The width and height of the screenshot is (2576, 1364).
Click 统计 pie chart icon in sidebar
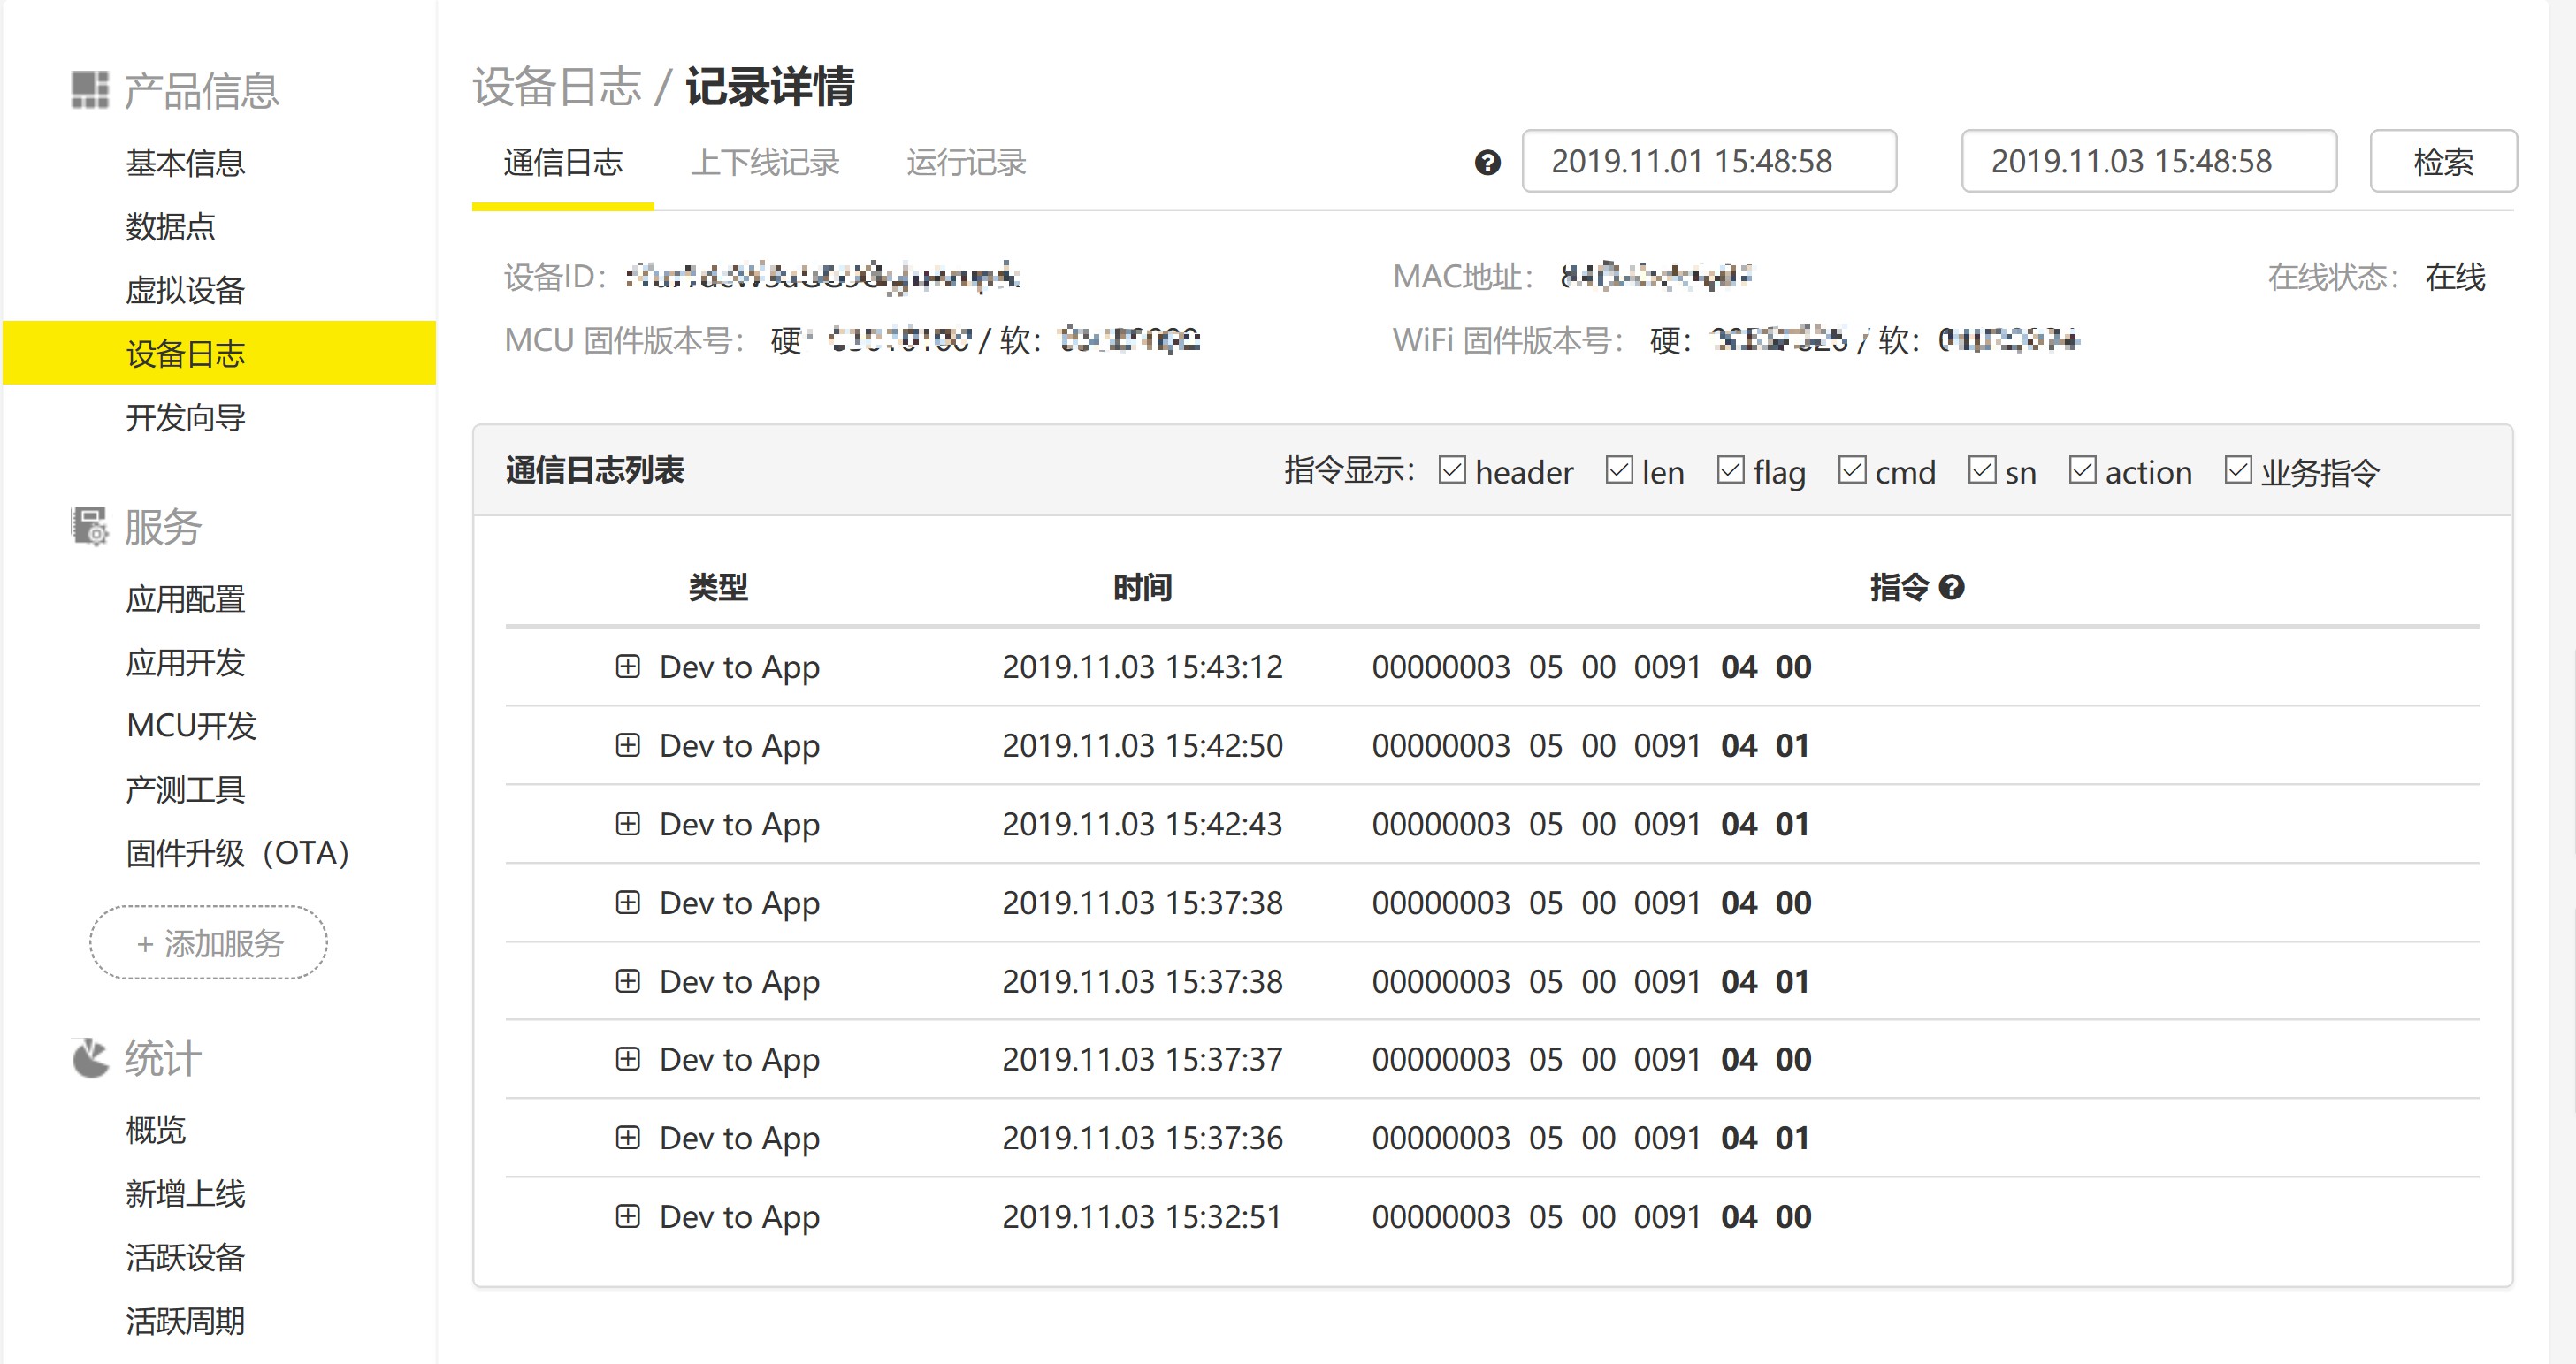click(90, 1058)
